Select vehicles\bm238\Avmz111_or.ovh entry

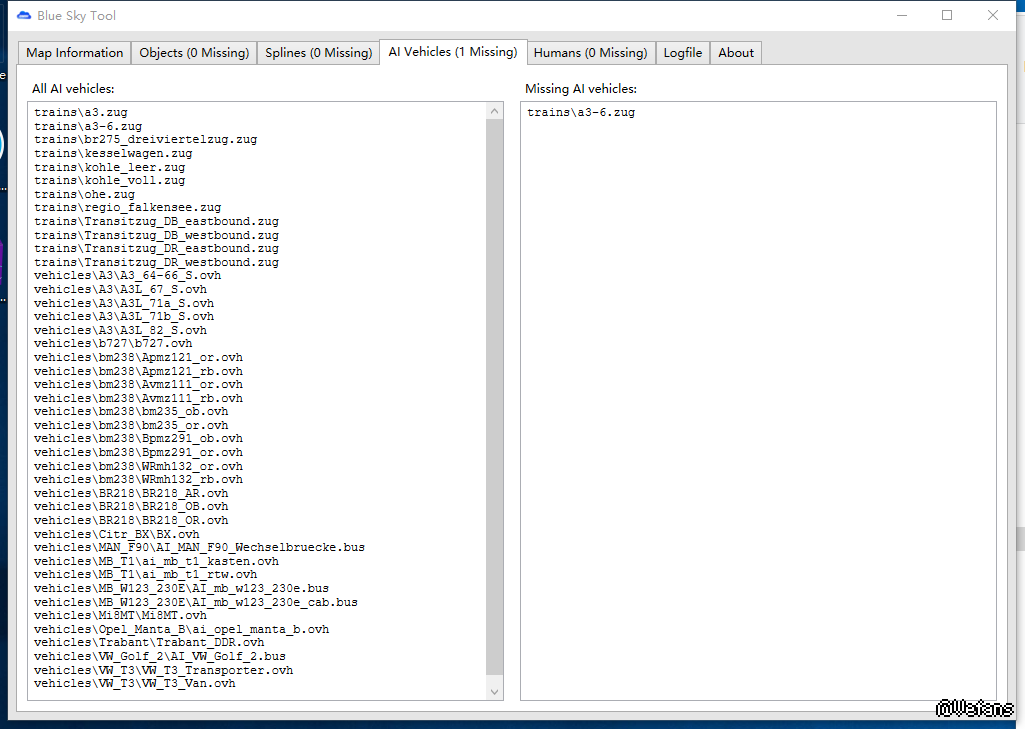point(139,384)
